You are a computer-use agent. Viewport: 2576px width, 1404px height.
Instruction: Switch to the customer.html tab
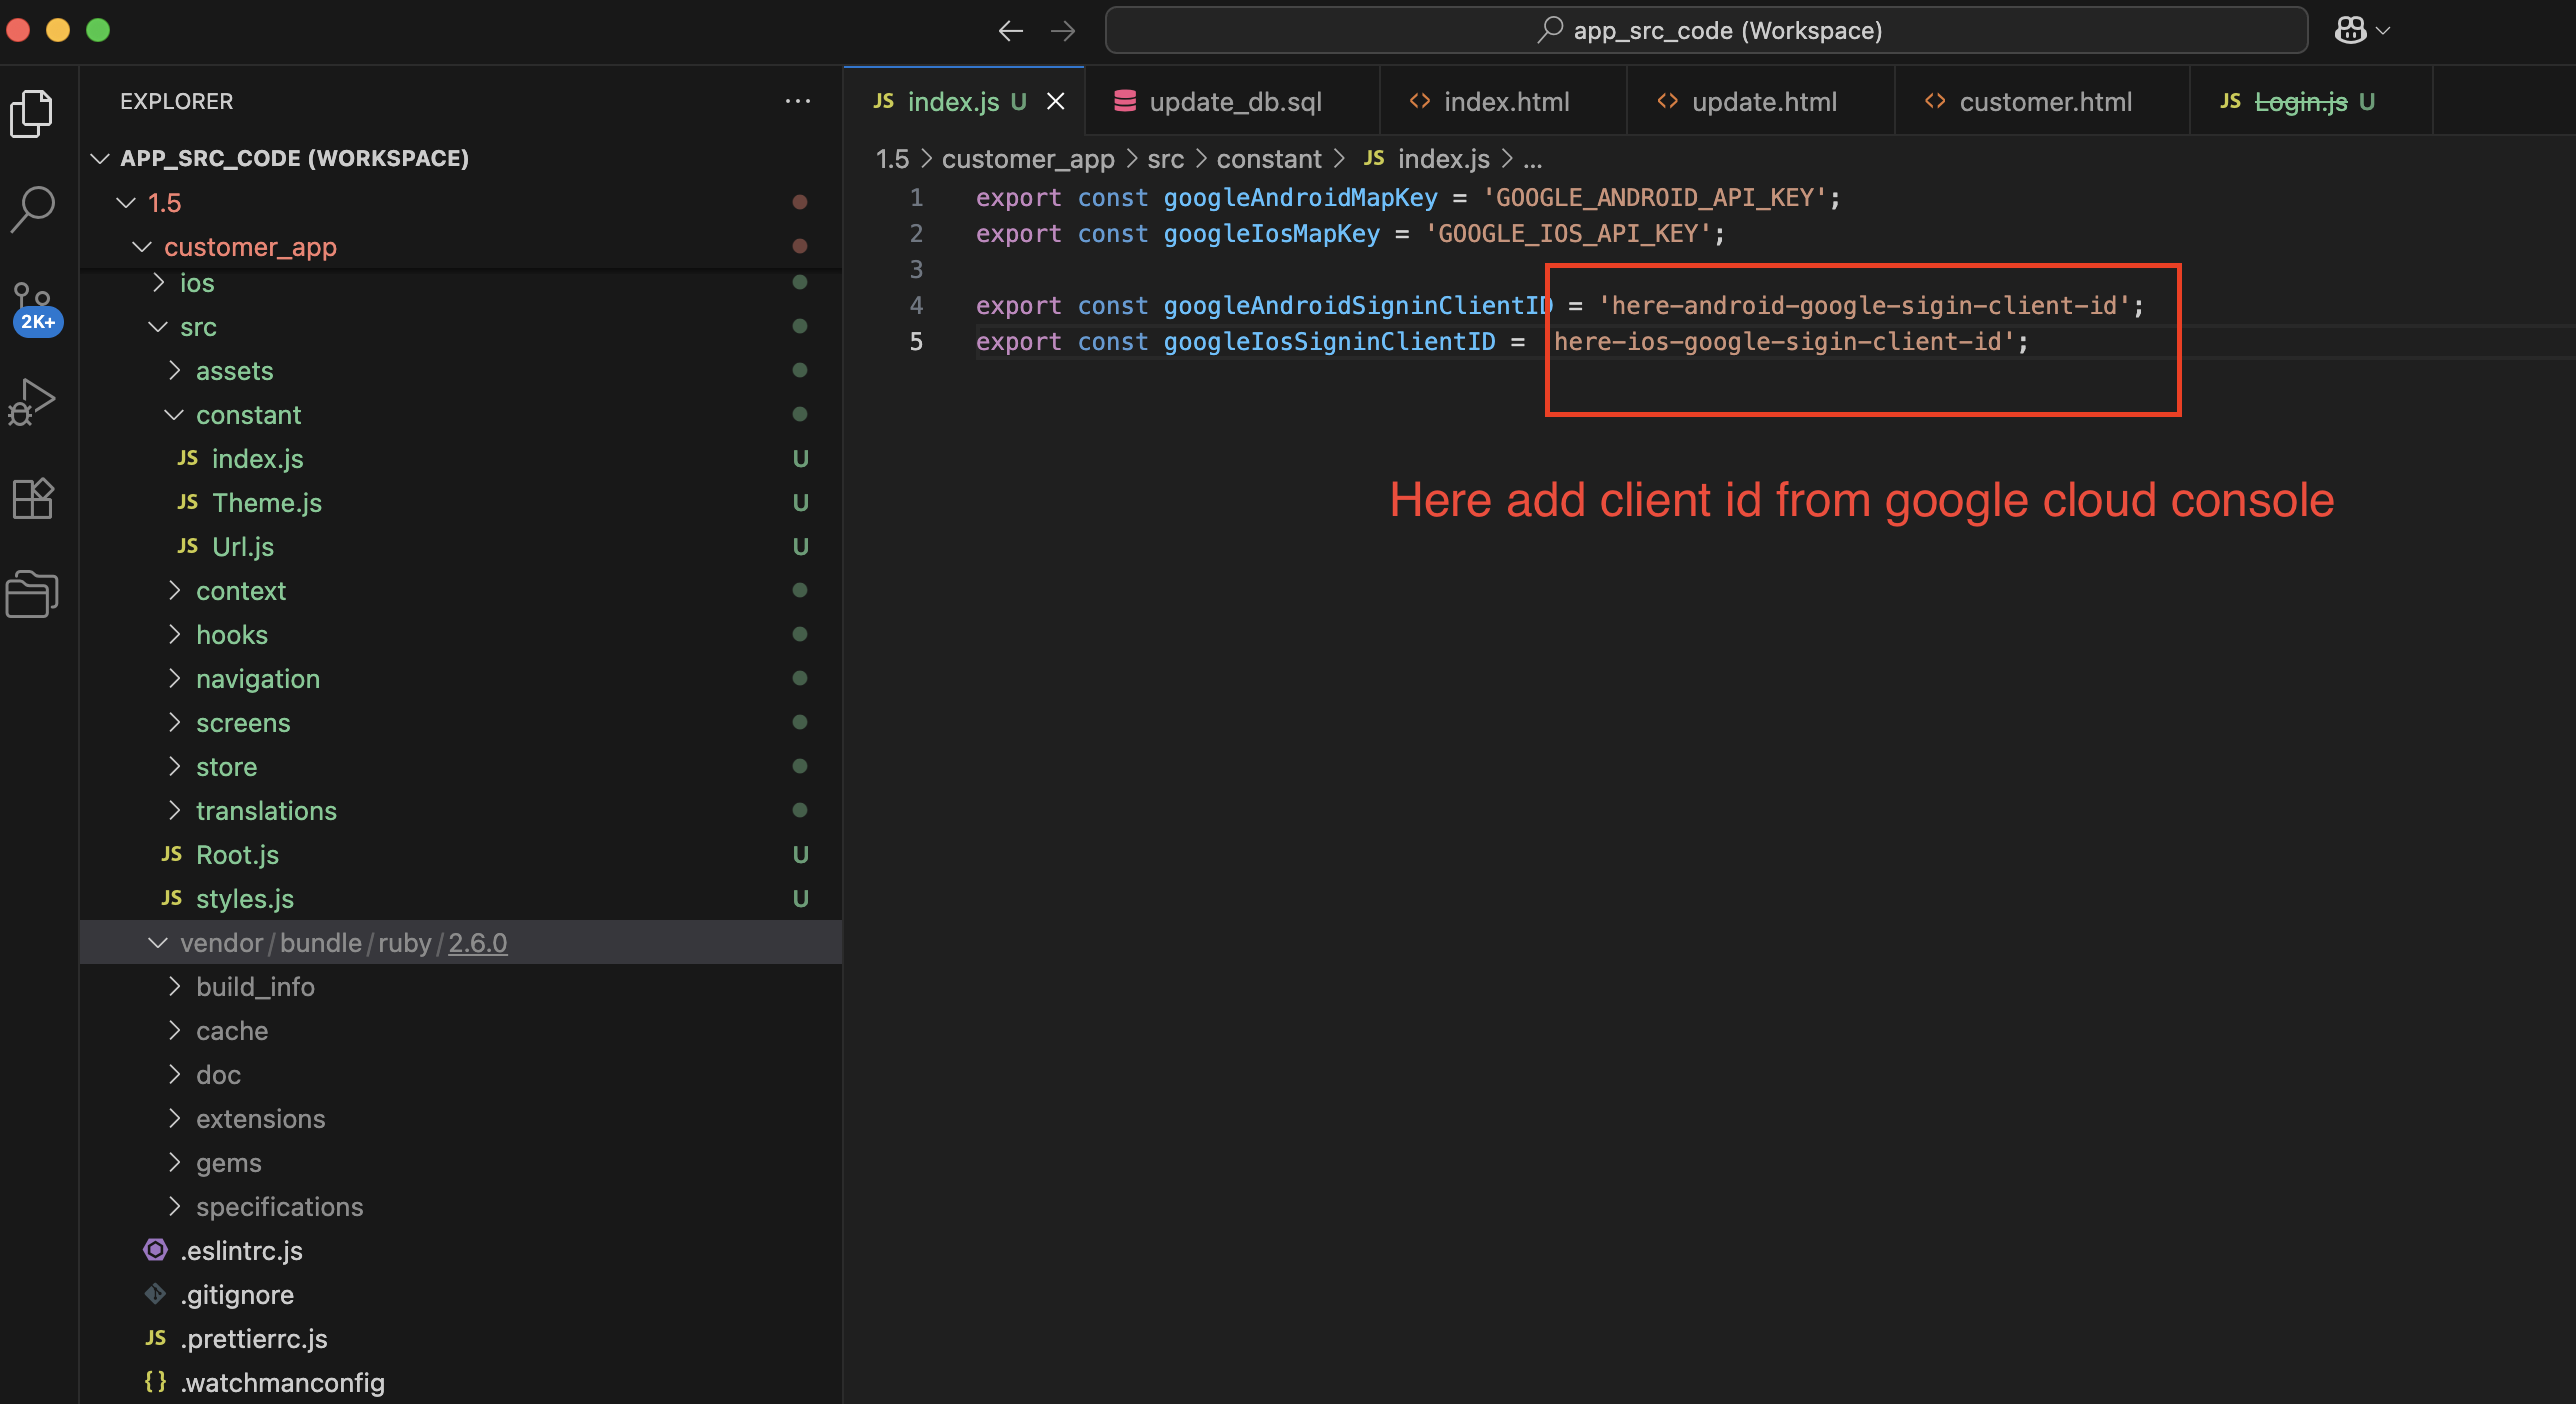2044,101
